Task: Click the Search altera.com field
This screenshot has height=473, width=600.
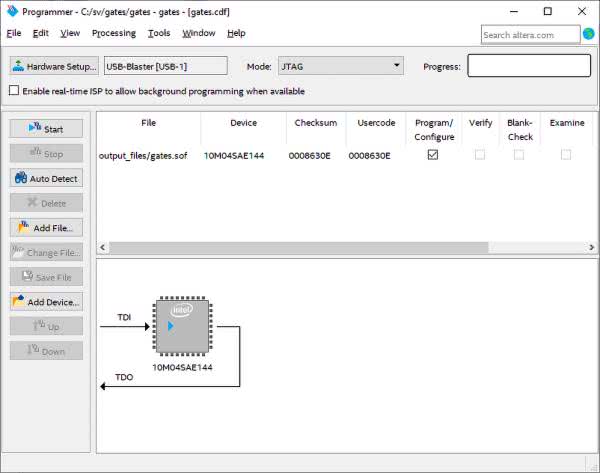Action: pos(530,35)
